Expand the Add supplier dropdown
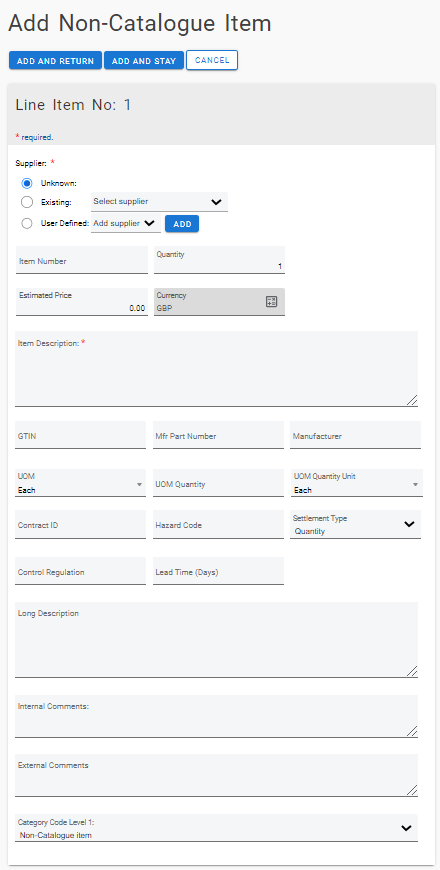This screenshot has width=440, height=870. pyautogui.click(x=126, y=224)
